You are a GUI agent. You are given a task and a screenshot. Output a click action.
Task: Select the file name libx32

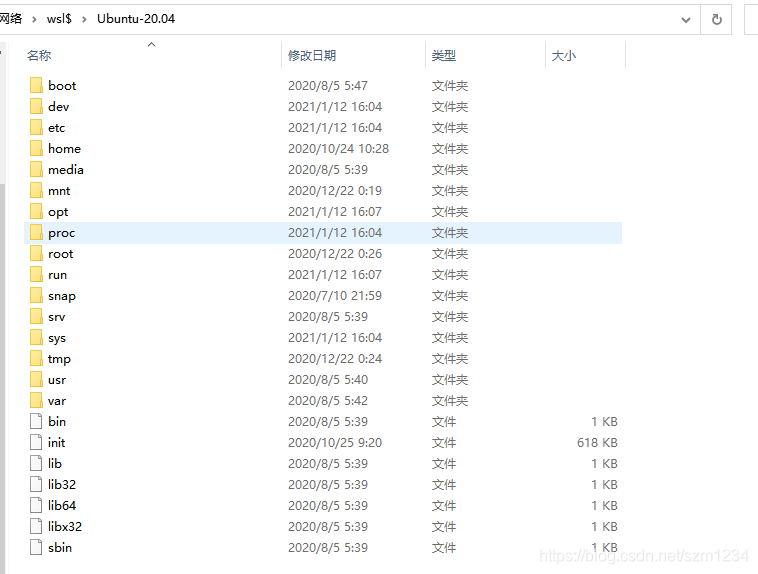(x=65, y=527)
